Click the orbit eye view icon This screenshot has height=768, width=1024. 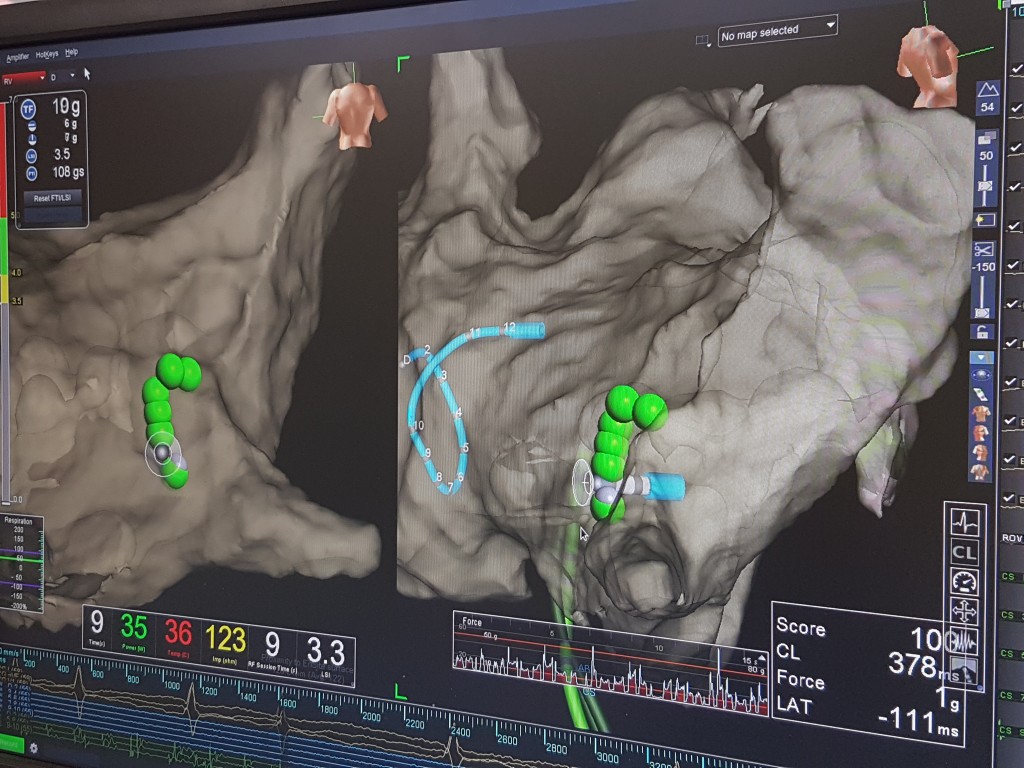pos(982,376)
